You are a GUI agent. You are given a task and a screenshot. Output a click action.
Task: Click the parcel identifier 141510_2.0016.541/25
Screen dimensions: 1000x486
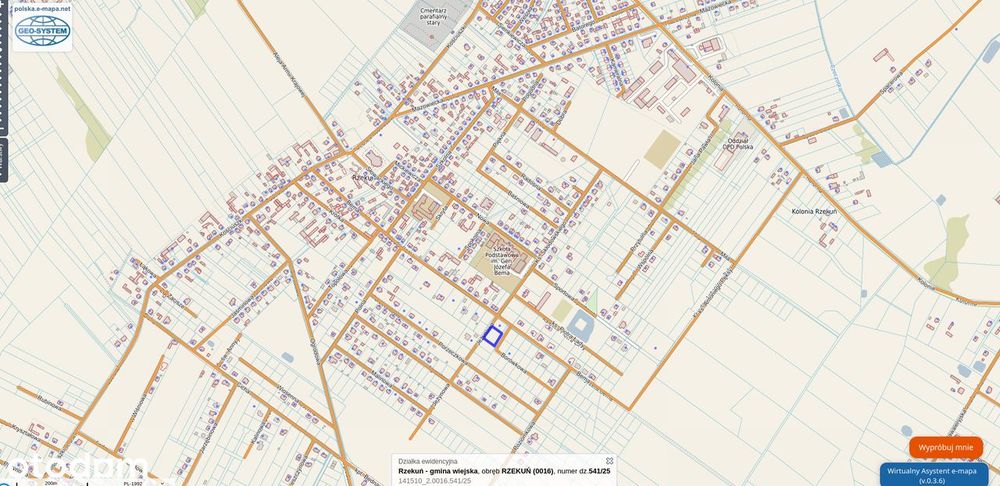tap(435, 480)
